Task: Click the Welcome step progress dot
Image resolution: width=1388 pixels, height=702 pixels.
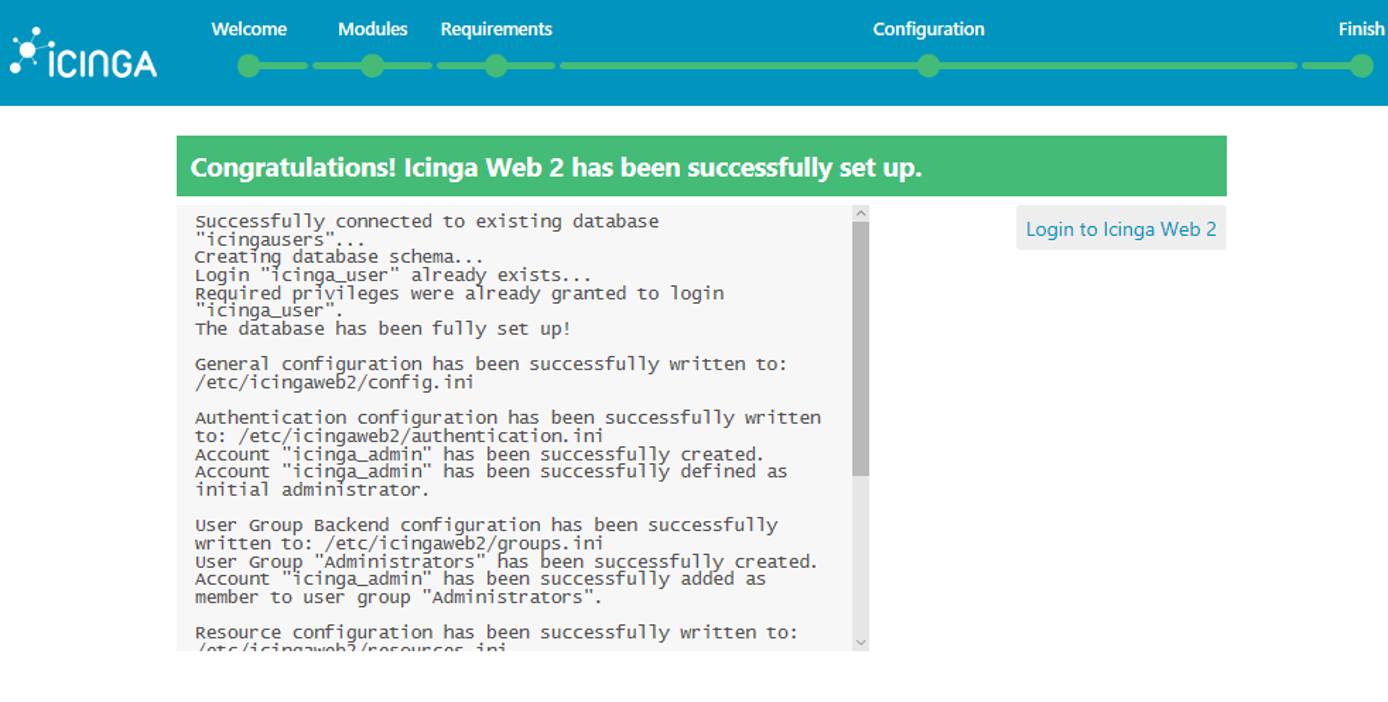Action: (x=249, y=67)
